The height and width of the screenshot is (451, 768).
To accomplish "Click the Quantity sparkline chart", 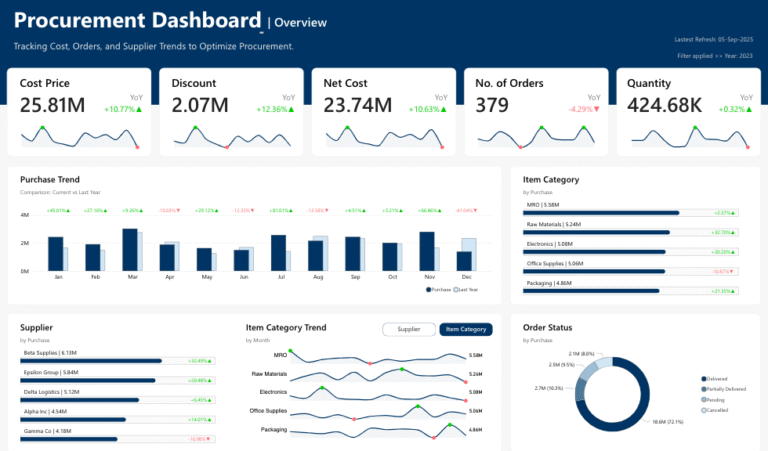I will (x=690, y=137).
